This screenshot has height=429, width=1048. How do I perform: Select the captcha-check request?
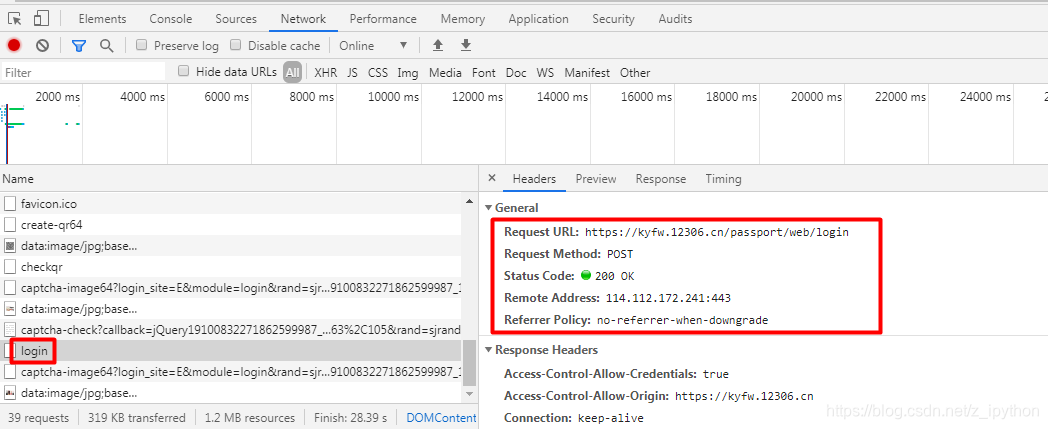(231, 329)
